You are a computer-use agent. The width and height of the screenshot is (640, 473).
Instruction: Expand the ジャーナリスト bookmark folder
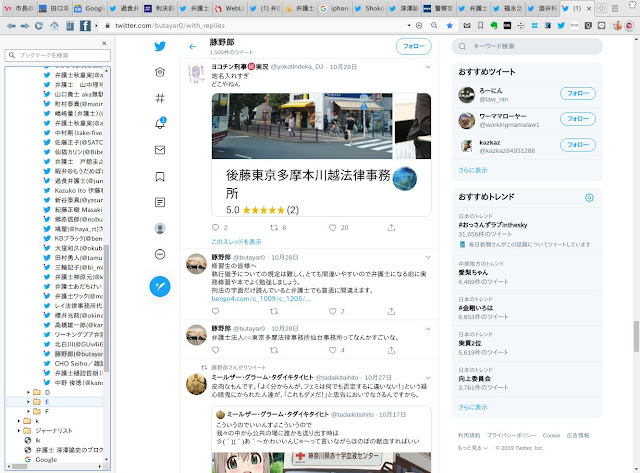point(18,431)
